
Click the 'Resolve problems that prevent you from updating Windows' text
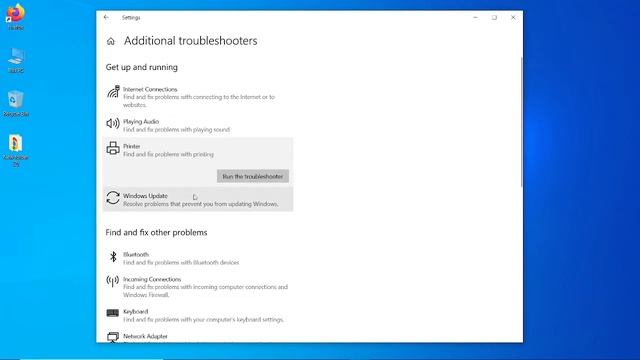tap(201, 204)
